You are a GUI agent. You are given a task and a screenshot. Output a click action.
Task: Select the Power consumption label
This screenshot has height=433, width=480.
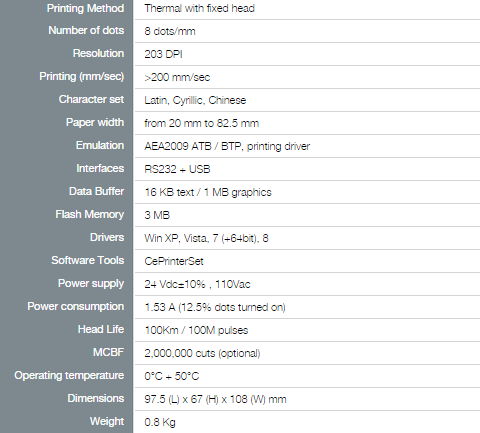tap(76, 306)
